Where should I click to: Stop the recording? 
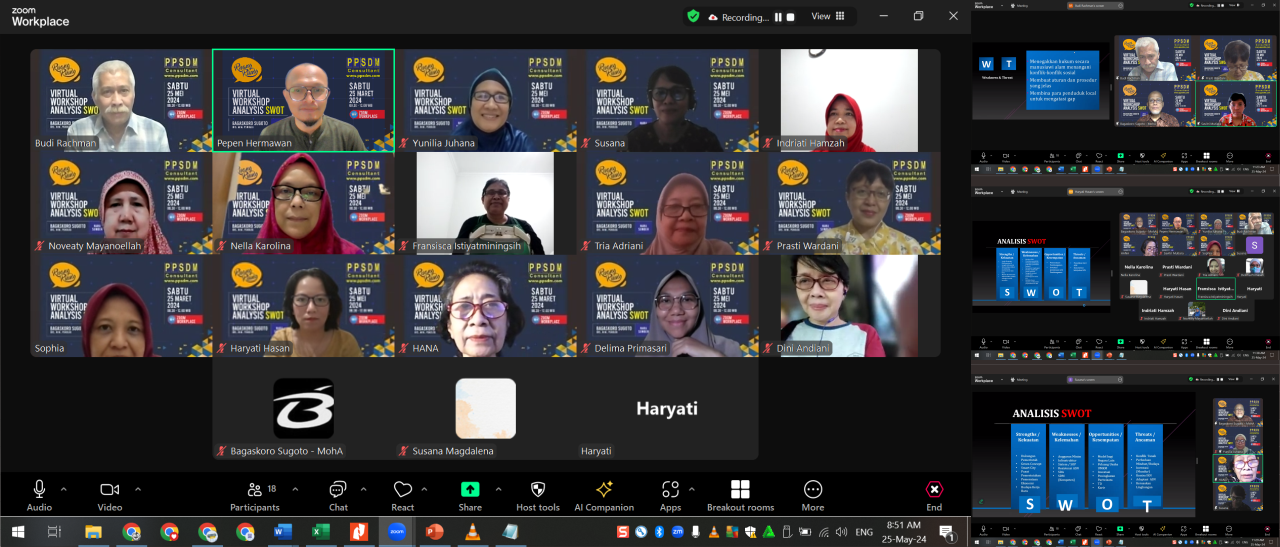(790, 17)
